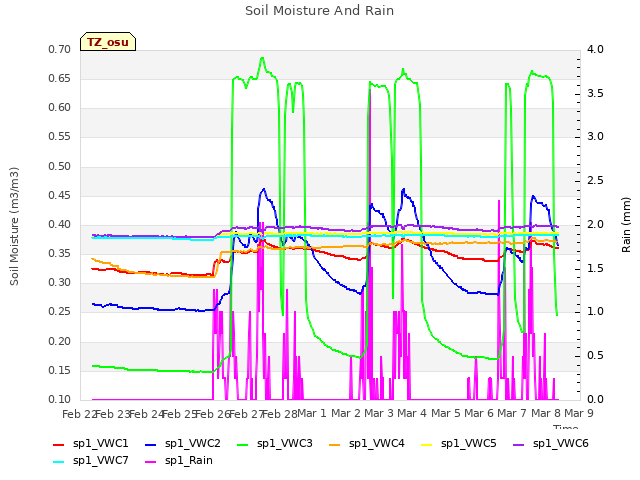Click the red sp1_VWC1 legend swatch
Viewport: 640px width, 480px height.
tap(59, 444)
